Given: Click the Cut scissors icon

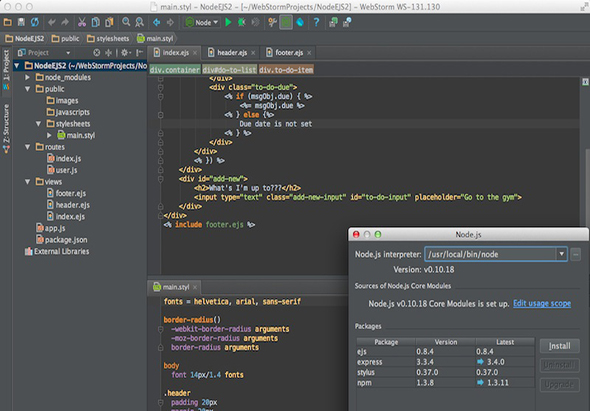Looking at the screenshot, I should tap(82, 23).
